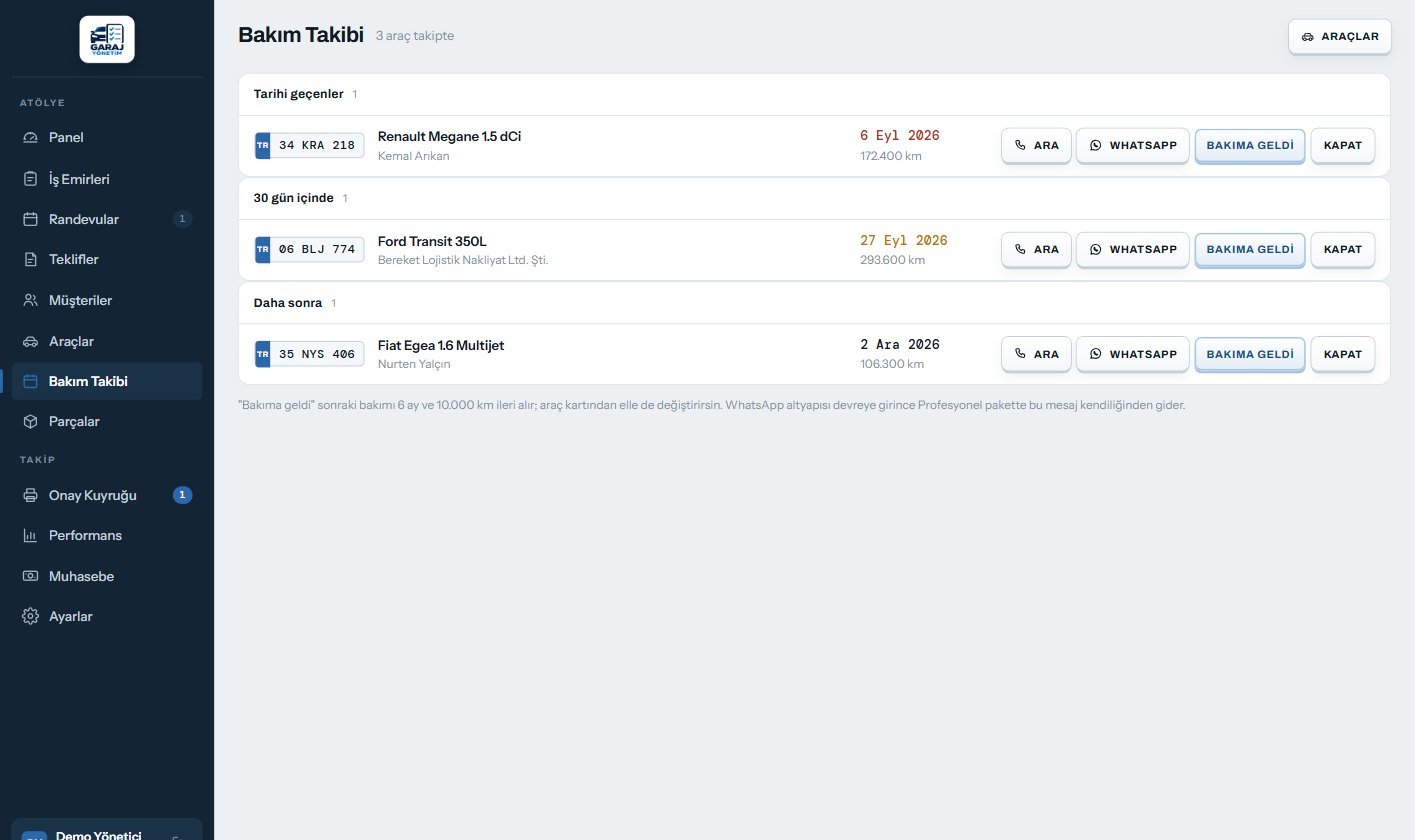Open the Randevular menu item
This screenshot has height=840, width=1415.
pyautogui.click(x=107, y=219)
